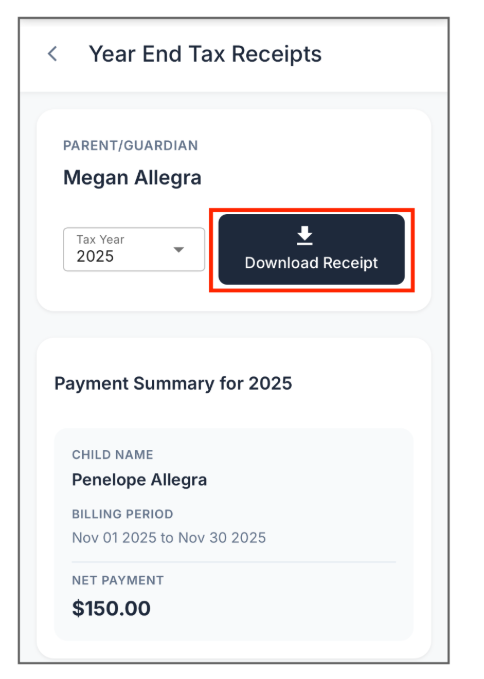Click the Download Receipt text label
The width and height of the screenshot is (484, 679).
click(311, 263)
